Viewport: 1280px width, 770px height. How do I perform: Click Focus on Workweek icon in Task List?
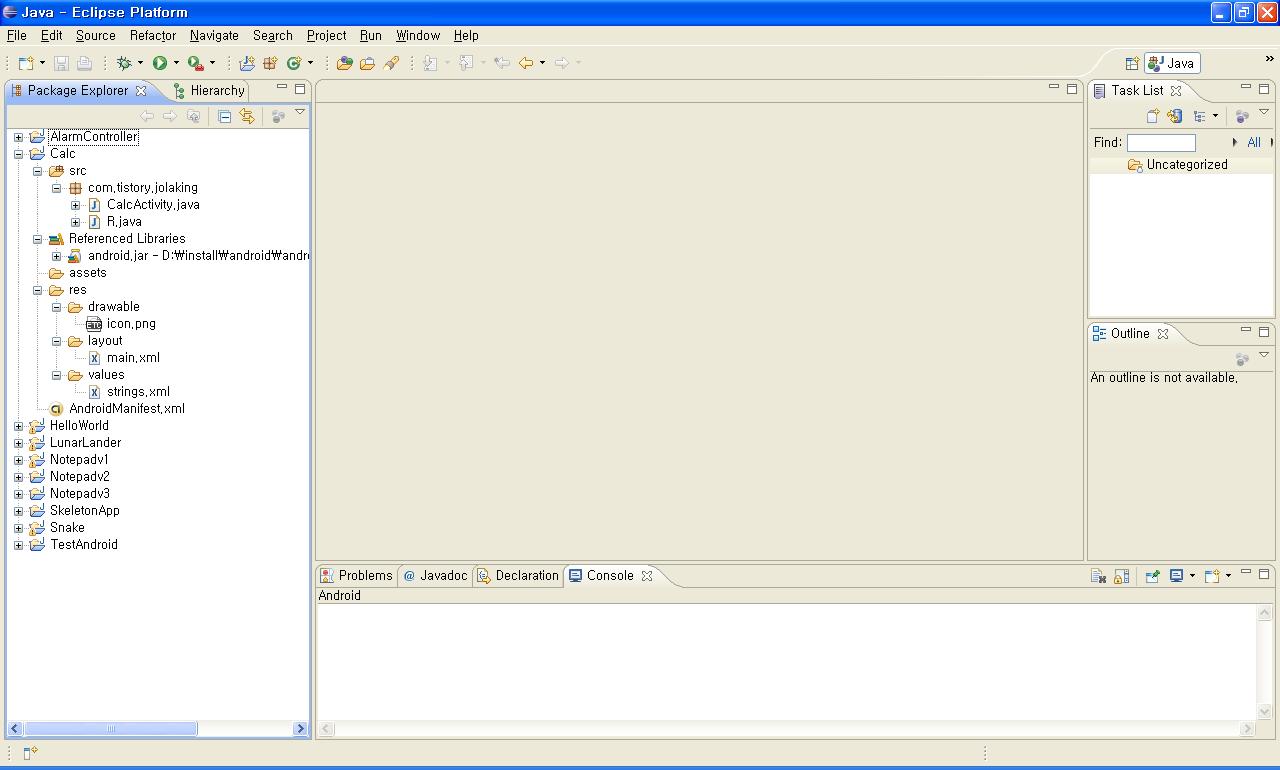(x=1242, y=116)
